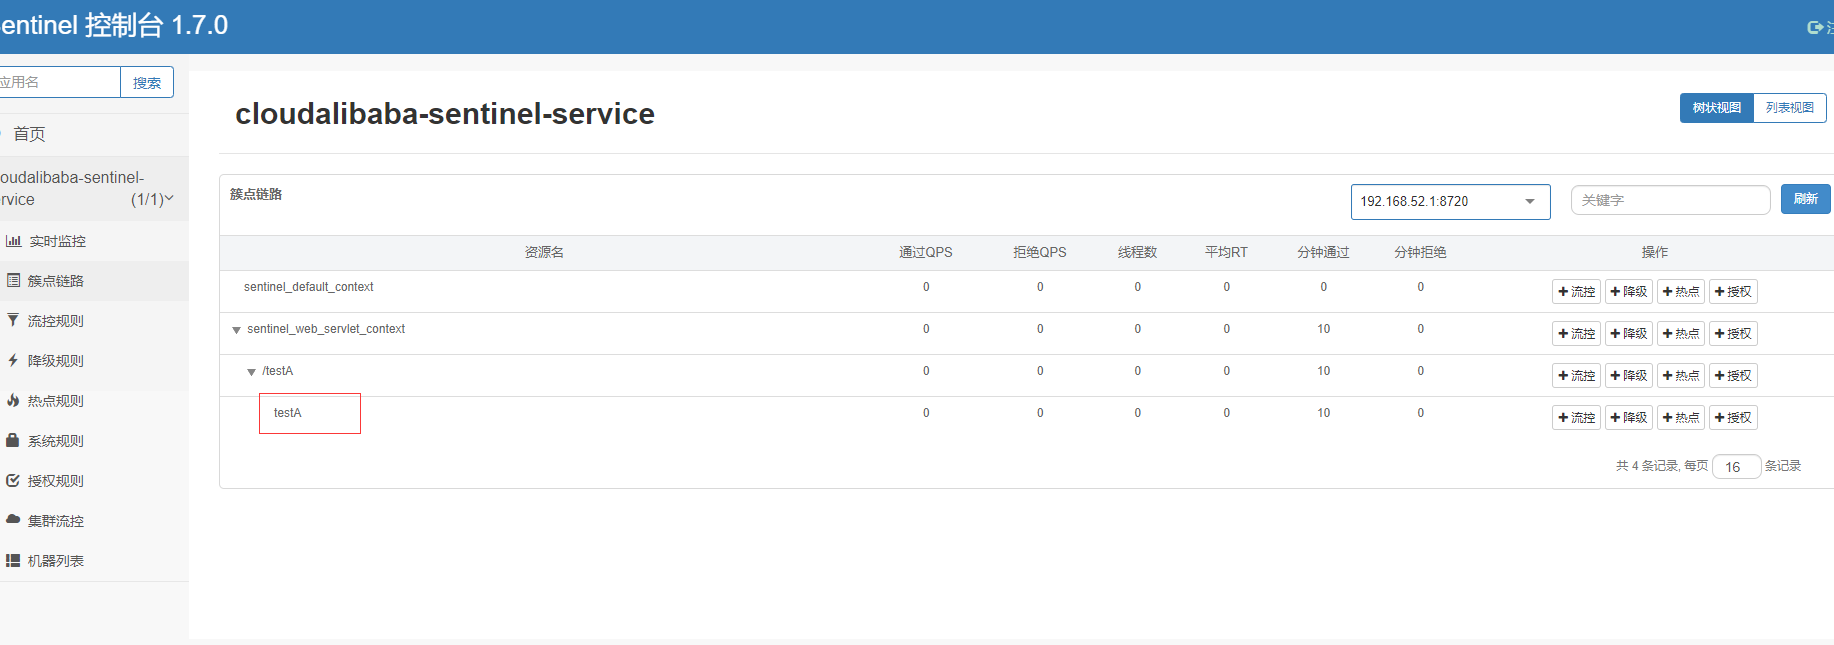Click the 资源名 column header
The image size is (1834, 645).
(x=544, y=252)
